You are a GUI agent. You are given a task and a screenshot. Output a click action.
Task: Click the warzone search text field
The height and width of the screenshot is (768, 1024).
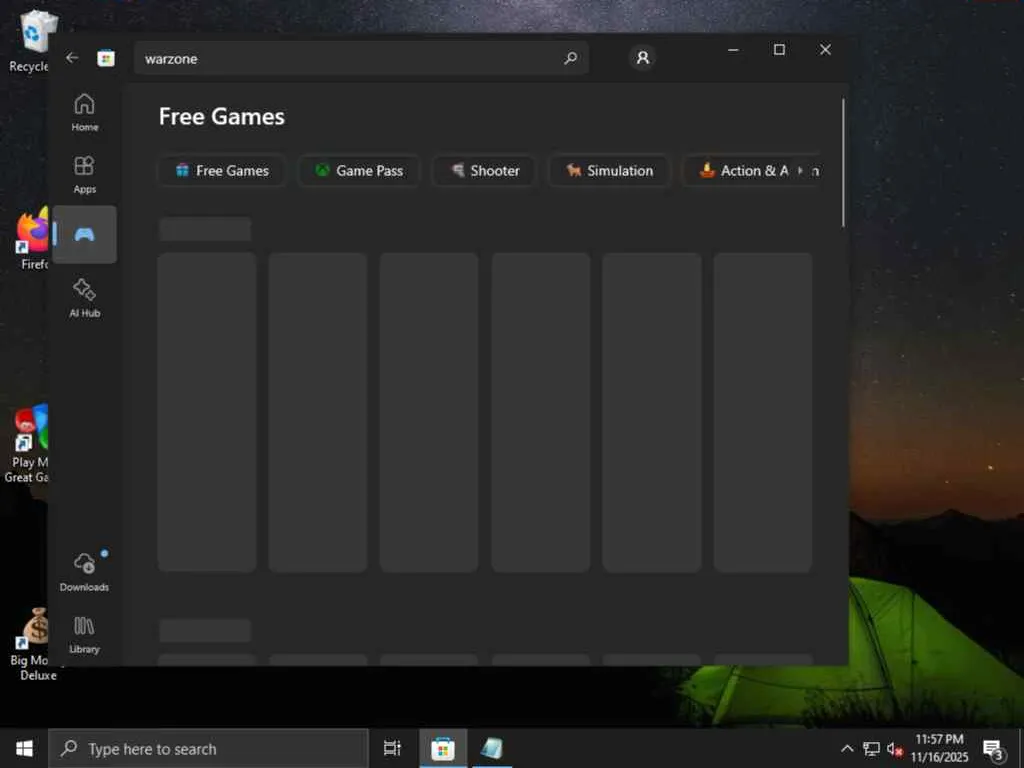(x=361, y=58)
